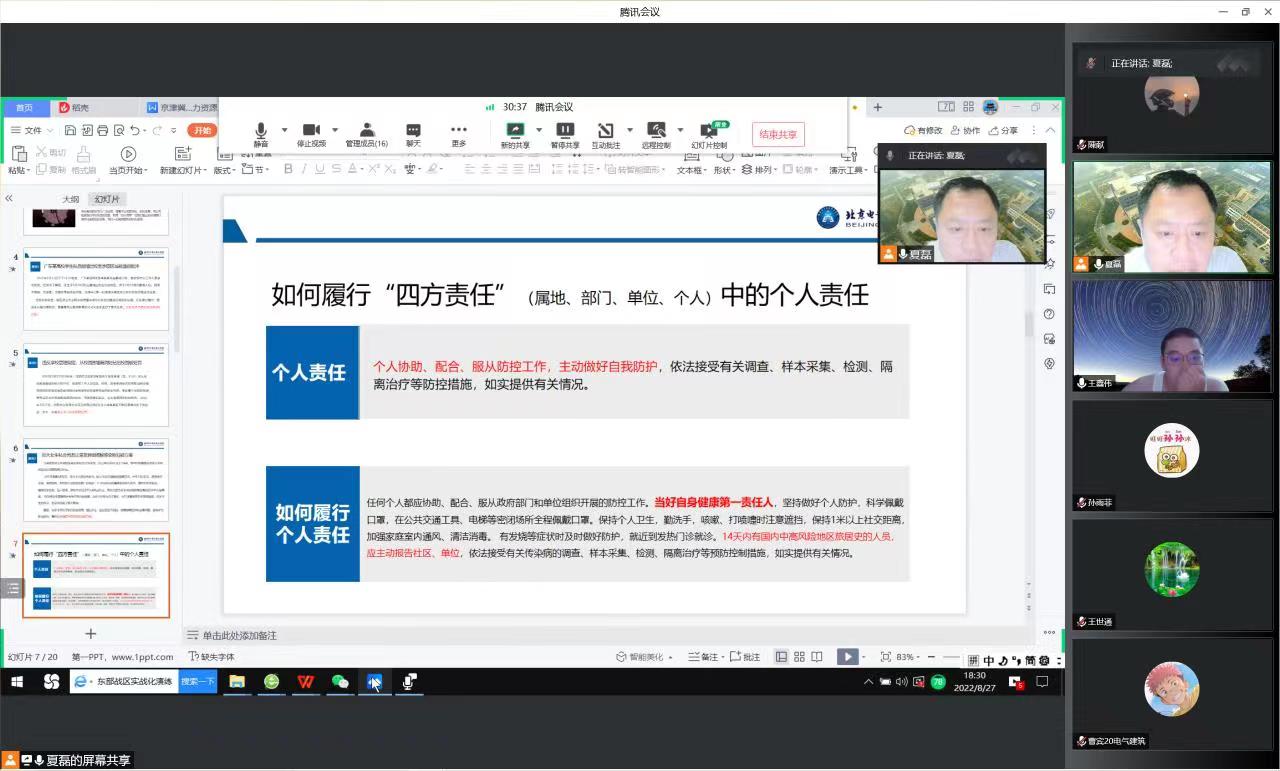This screenshot has width=1280, height=771.
Task: Click 结束共享 to end screen sharing
Action: coord(779,134)
